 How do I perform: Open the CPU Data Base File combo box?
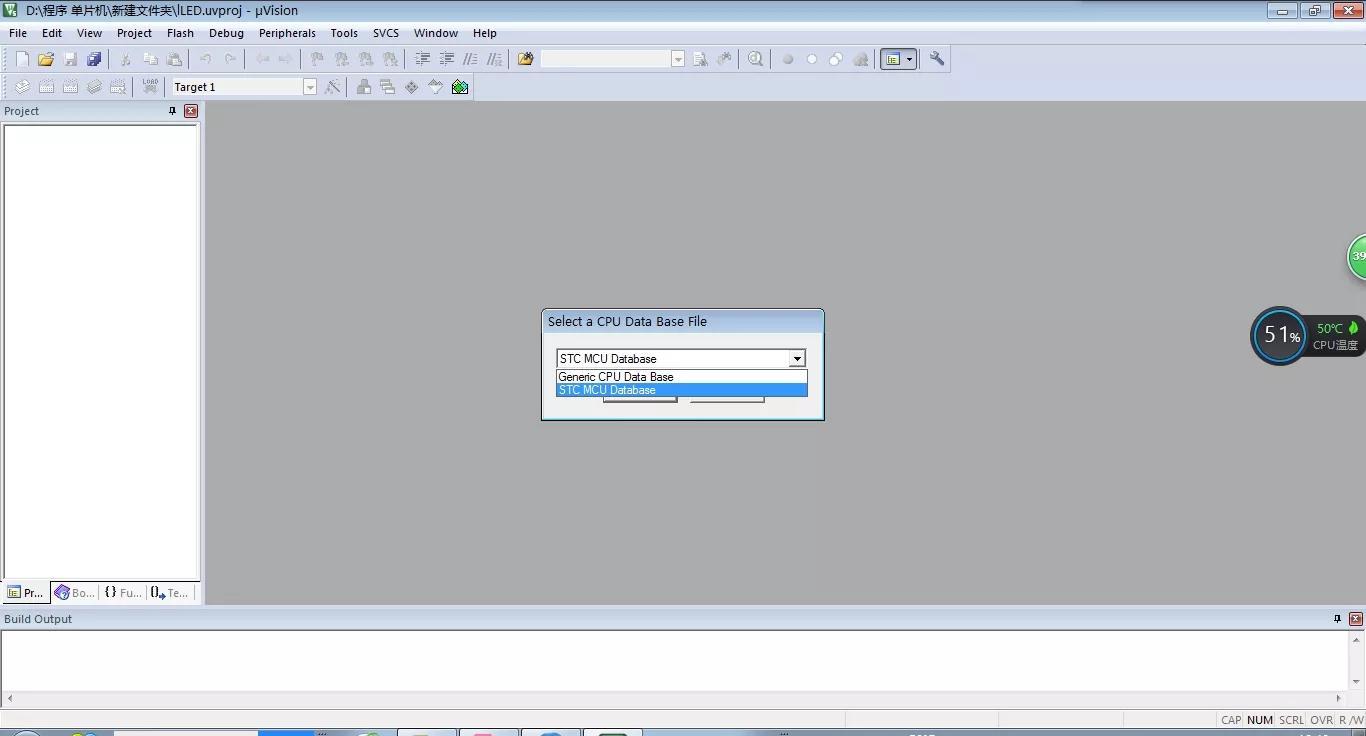(681, 358)
